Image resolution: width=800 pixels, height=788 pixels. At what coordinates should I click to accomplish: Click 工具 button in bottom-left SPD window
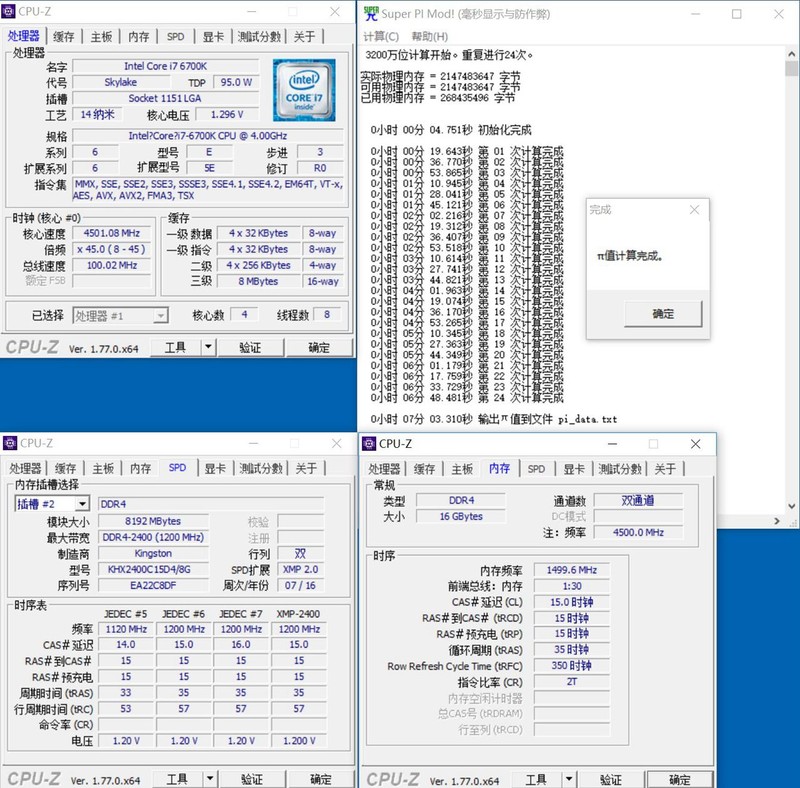point(177,779)
